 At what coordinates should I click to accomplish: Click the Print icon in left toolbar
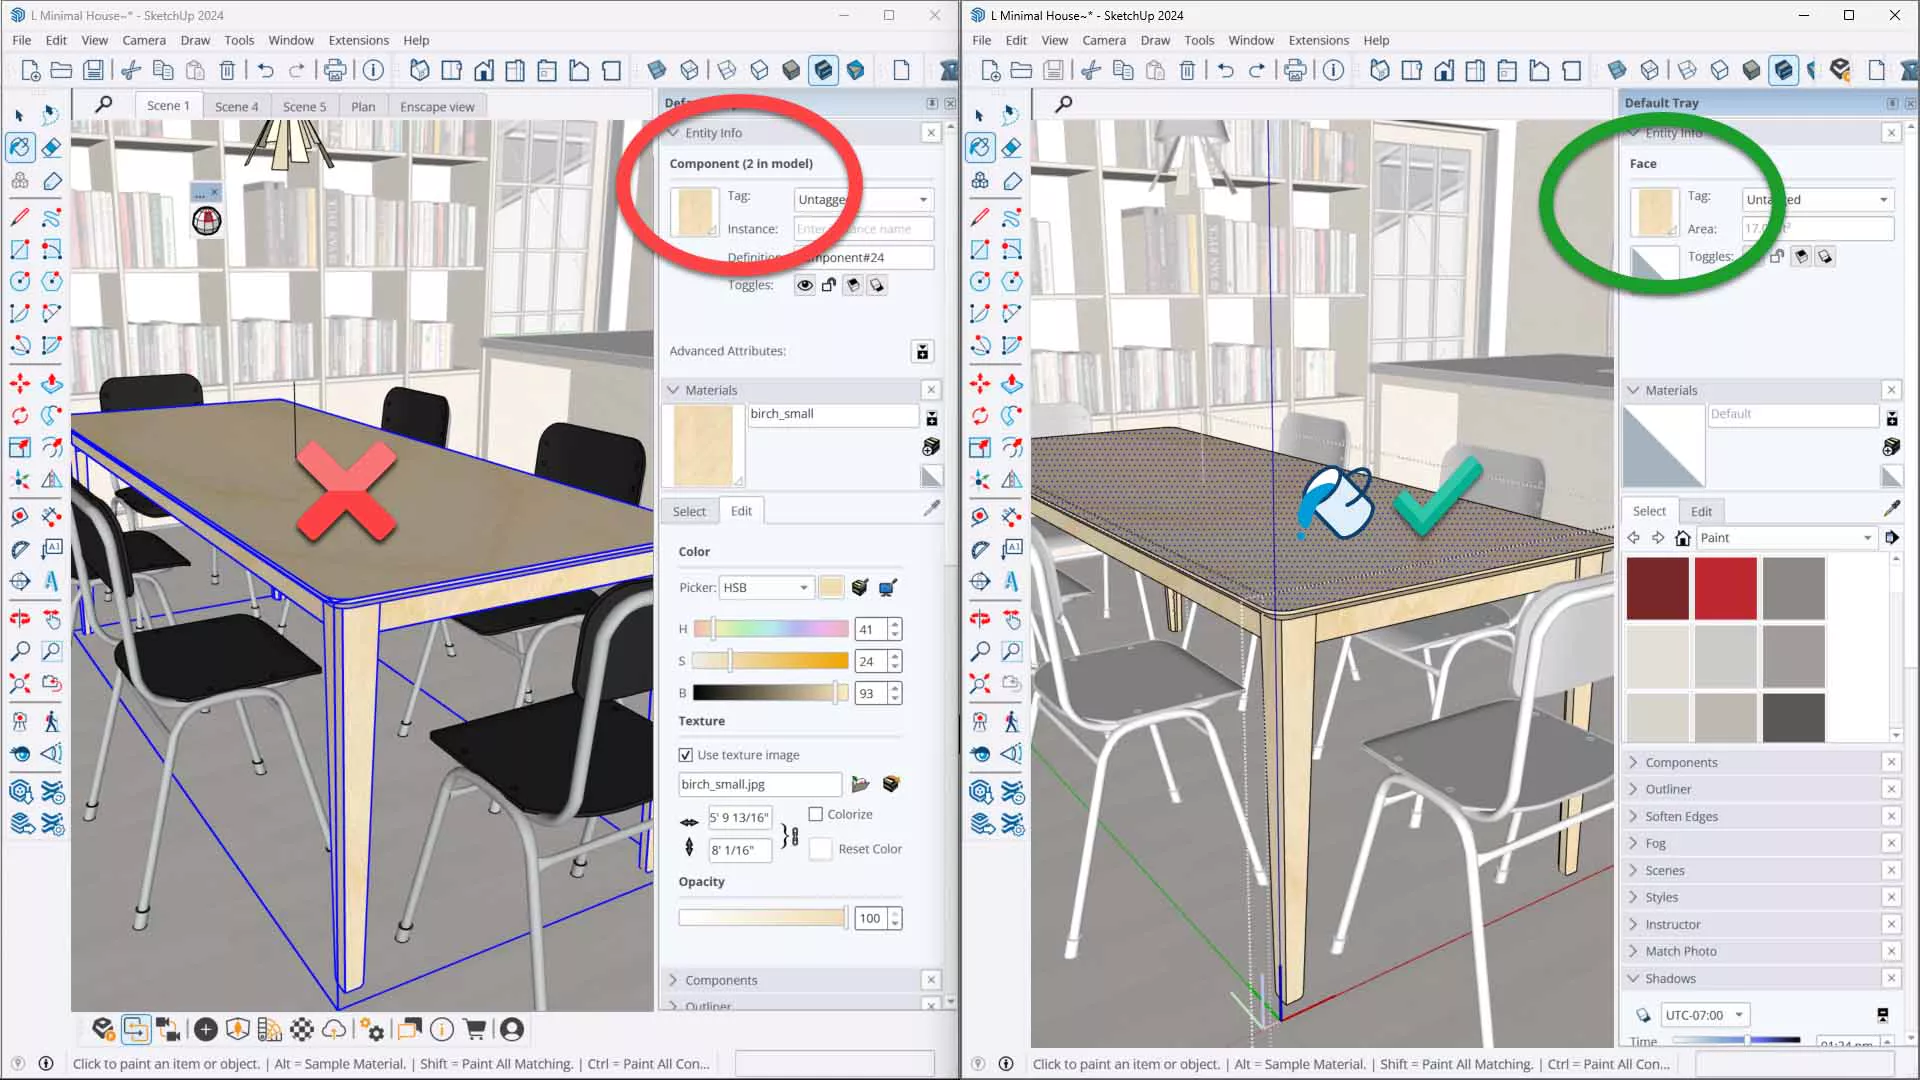tap(335, 70)
